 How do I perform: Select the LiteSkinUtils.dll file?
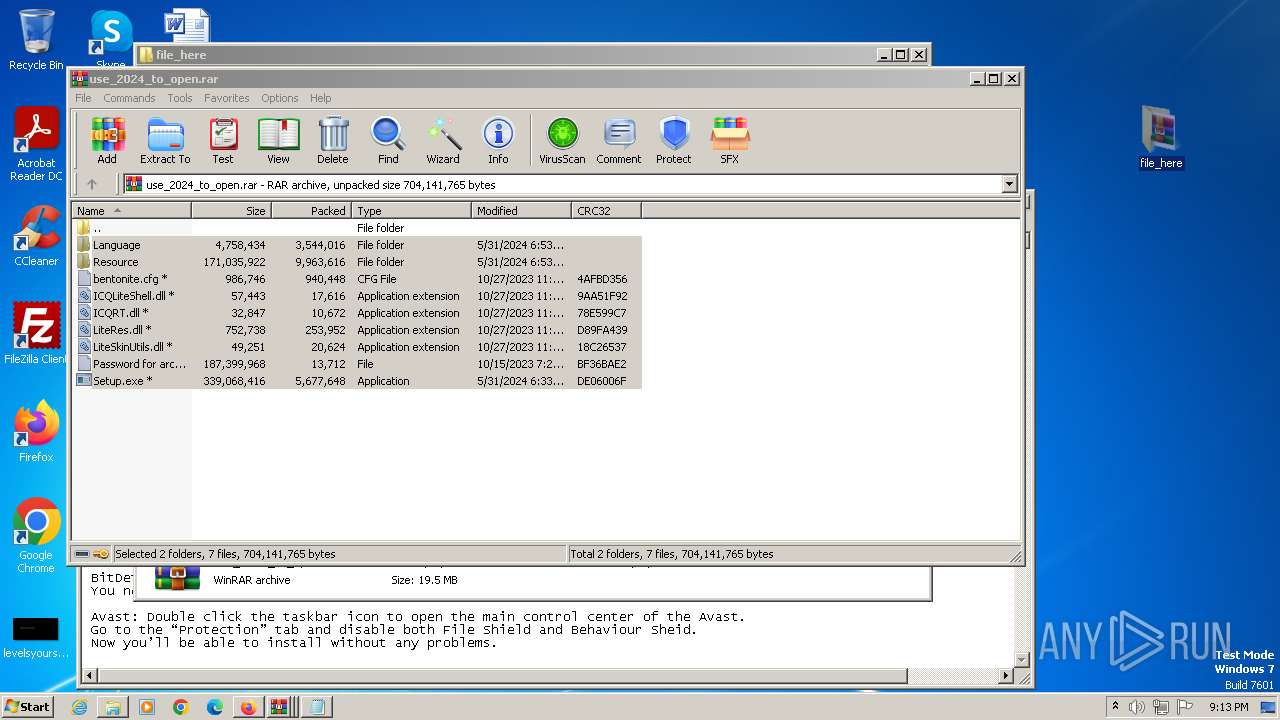point(357,347)
